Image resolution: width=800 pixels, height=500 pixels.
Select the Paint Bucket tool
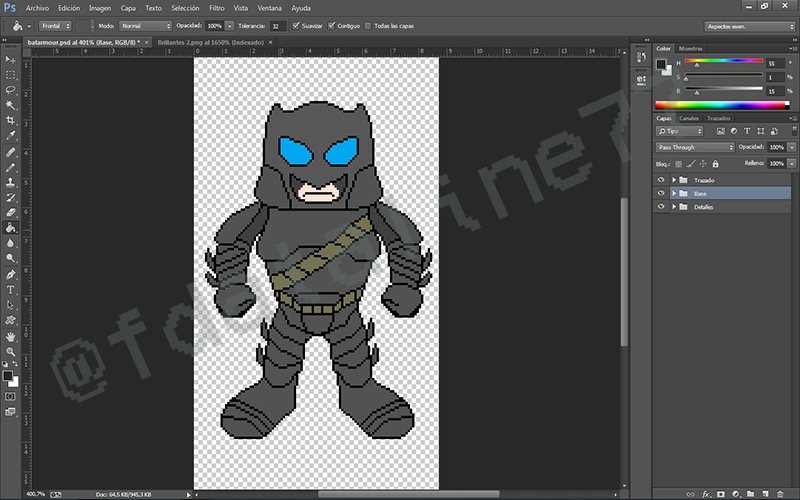(x=10, y=228)
